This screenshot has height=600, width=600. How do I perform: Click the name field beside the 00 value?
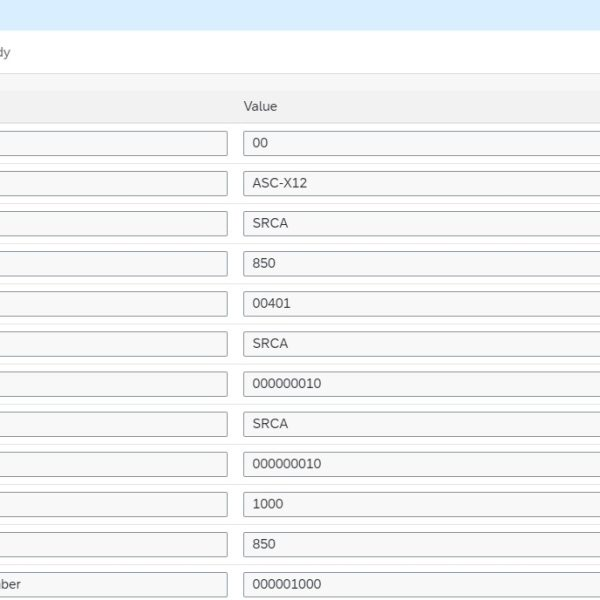(x=112, y=143)
